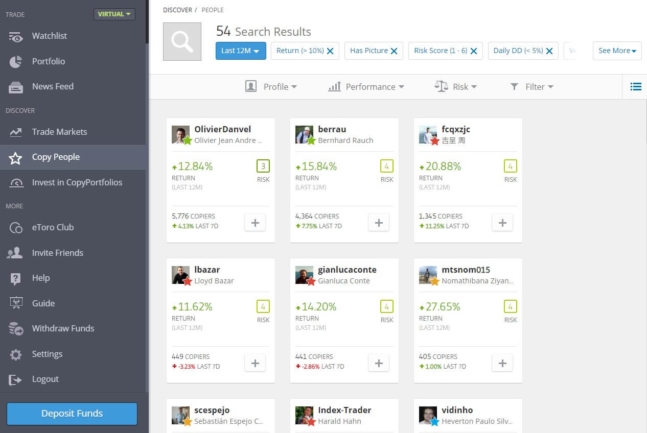Click fcqxzjc 1,345 COPIERS text

coord(441,216)
